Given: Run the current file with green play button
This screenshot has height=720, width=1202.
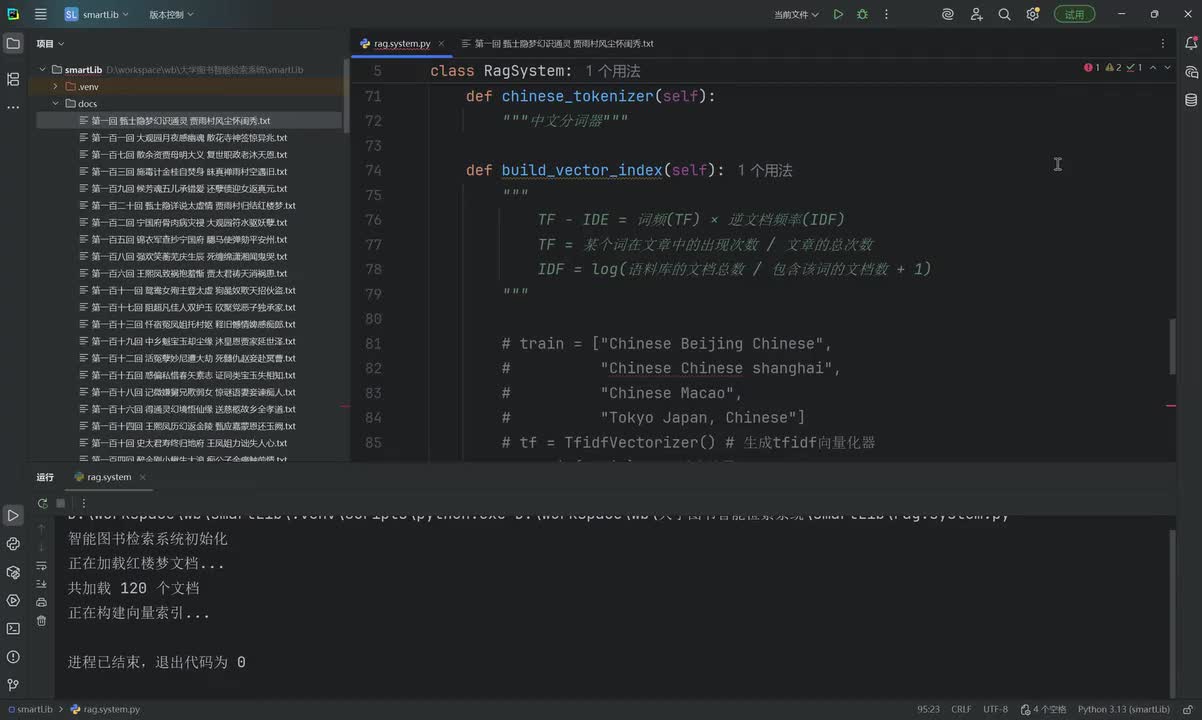Looking at the screenshot, I should tap(838, 14).
